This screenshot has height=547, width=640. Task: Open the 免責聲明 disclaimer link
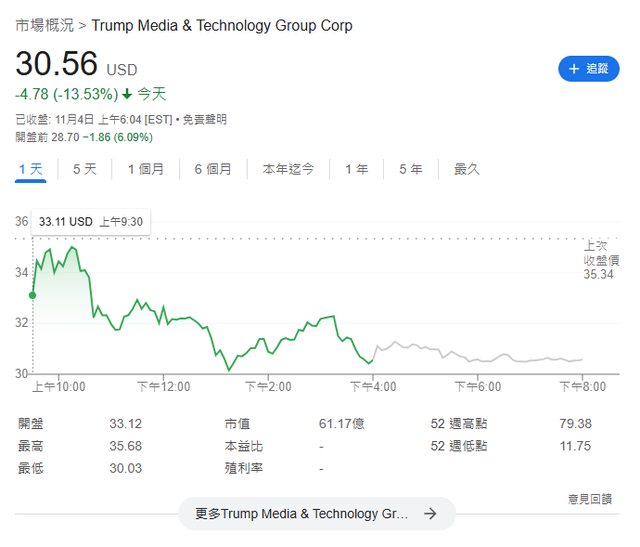pyautogui.click(x=204, y=119)
